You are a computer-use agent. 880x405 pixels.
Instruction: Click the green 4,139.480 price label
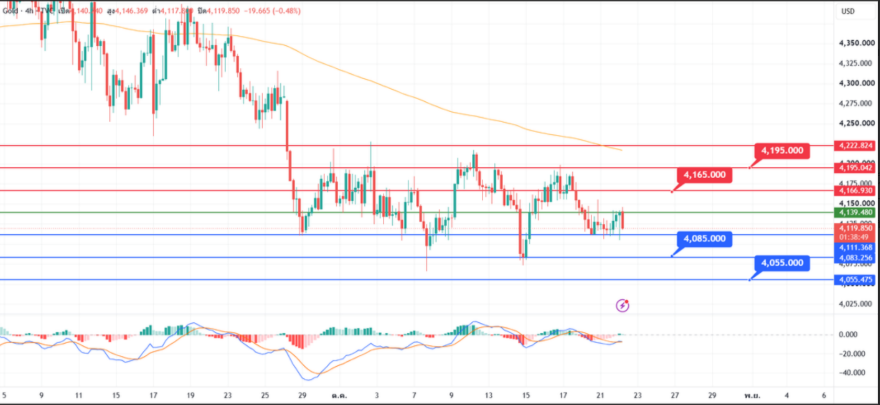click(854, 213)
